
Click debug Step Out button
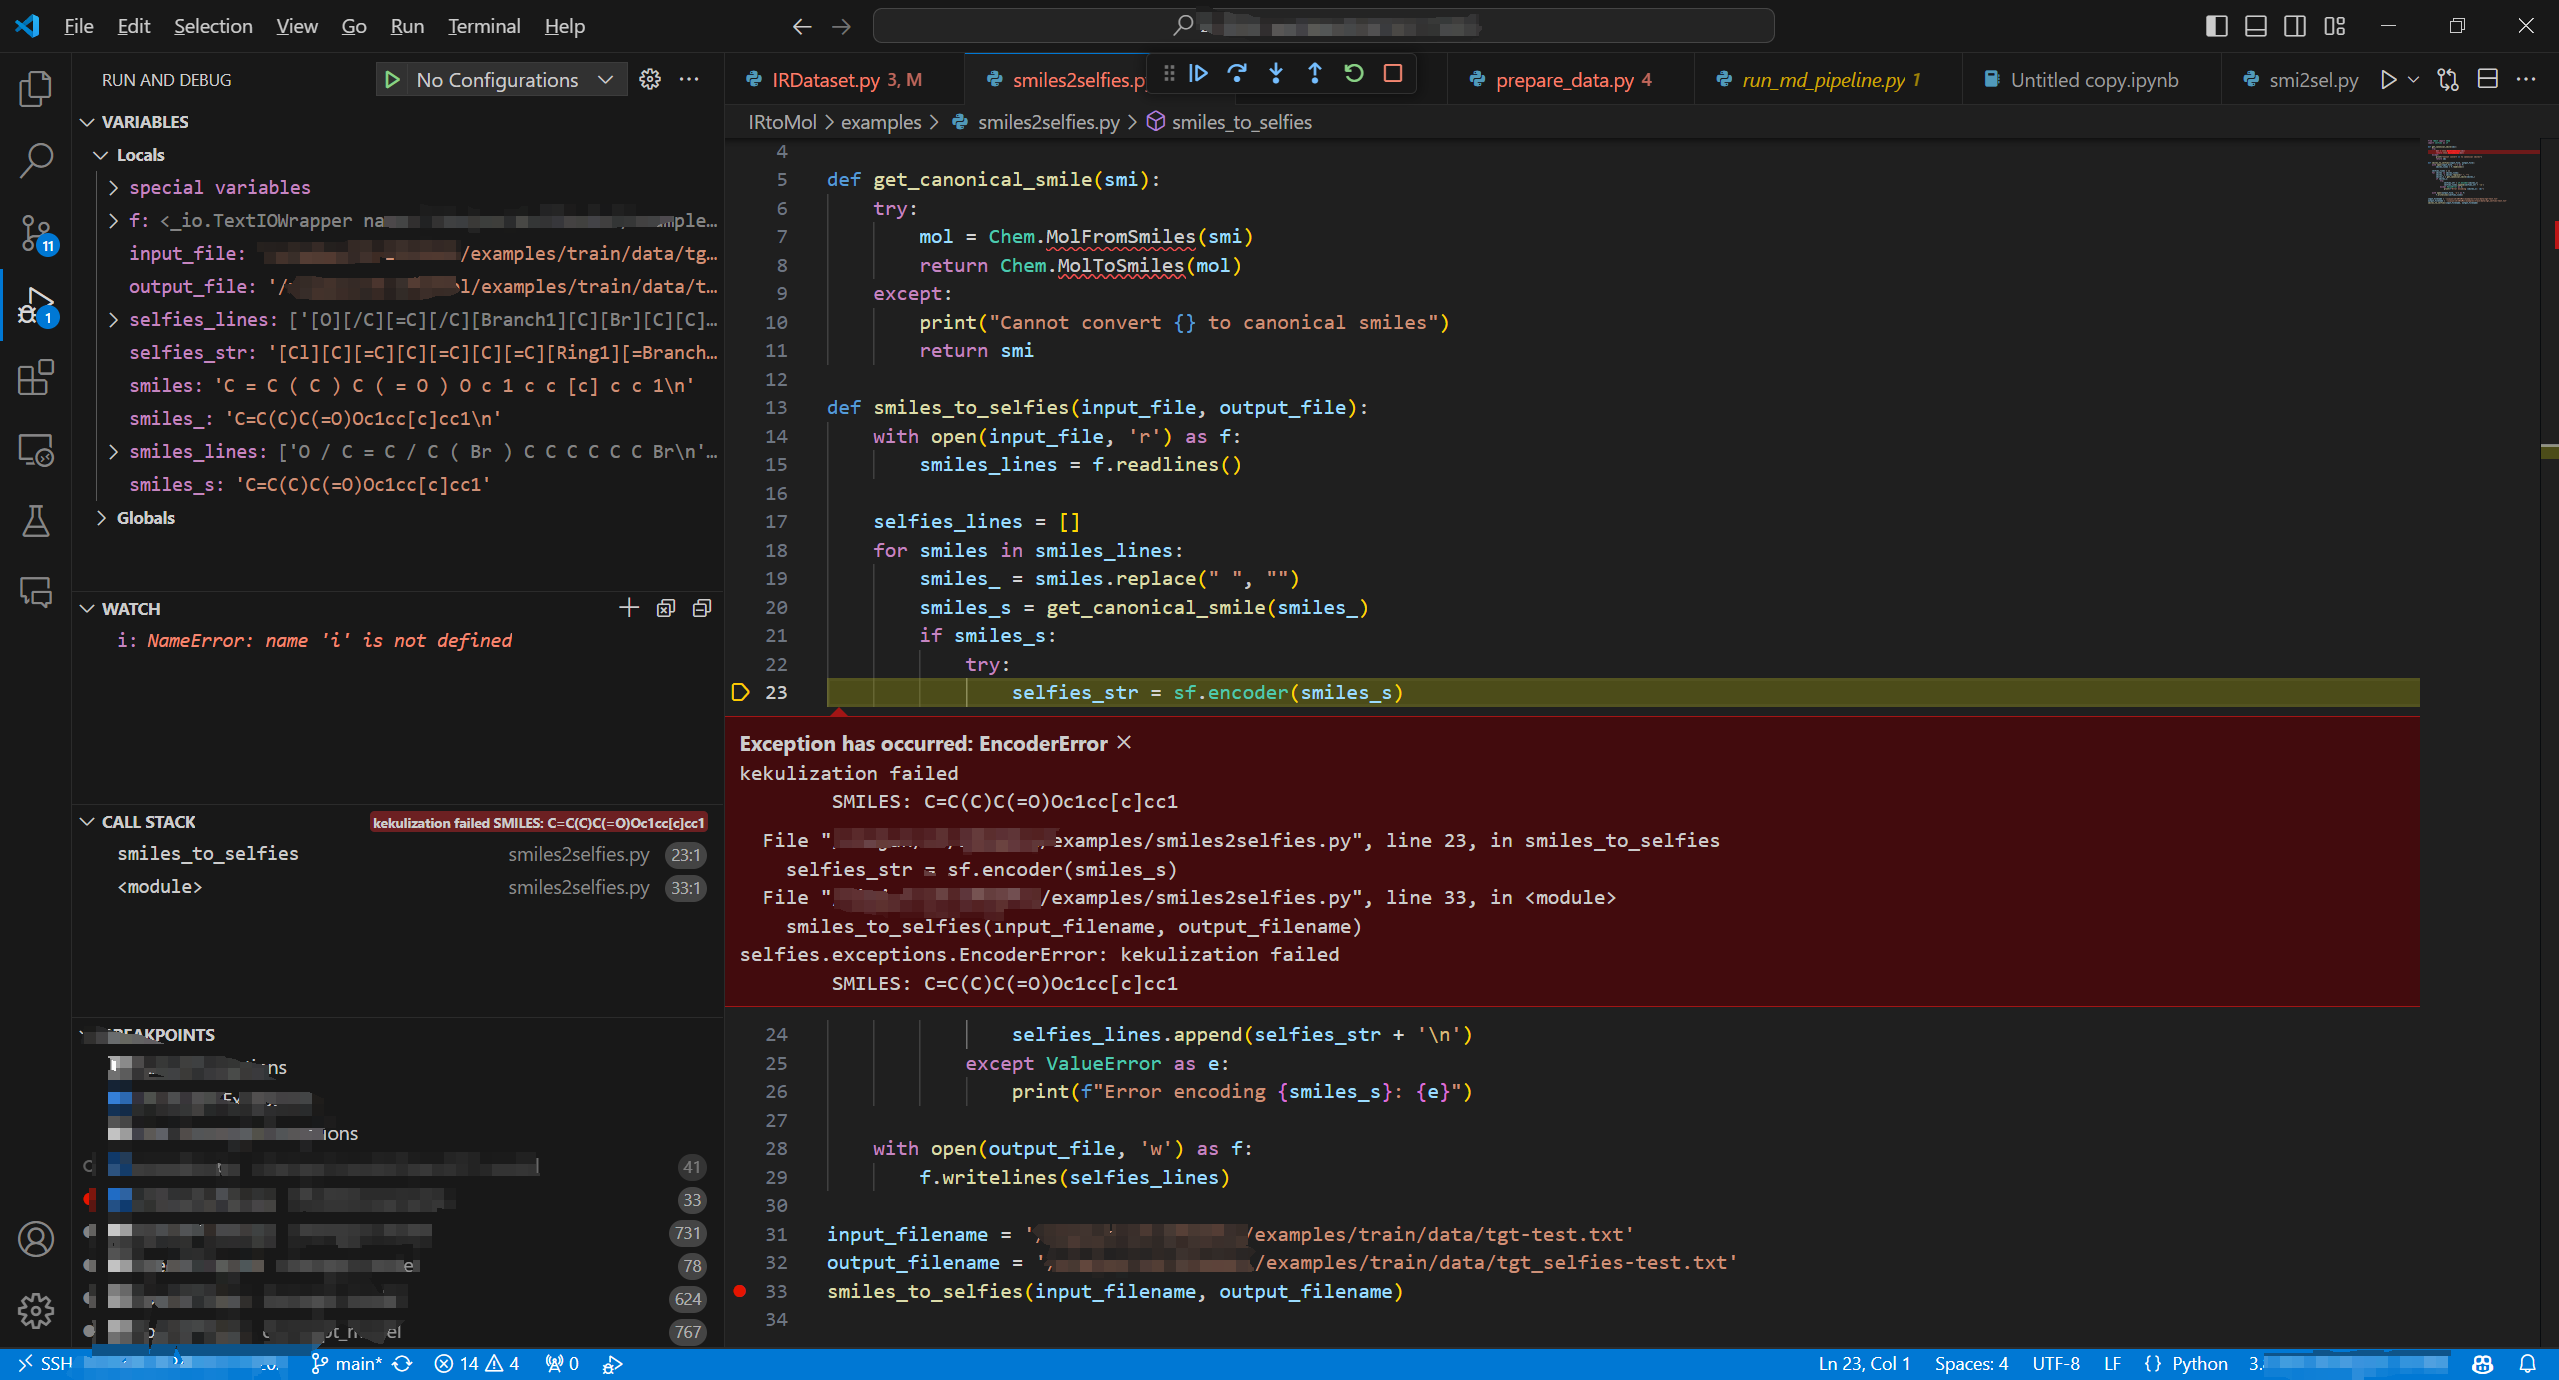point(1315,74)
